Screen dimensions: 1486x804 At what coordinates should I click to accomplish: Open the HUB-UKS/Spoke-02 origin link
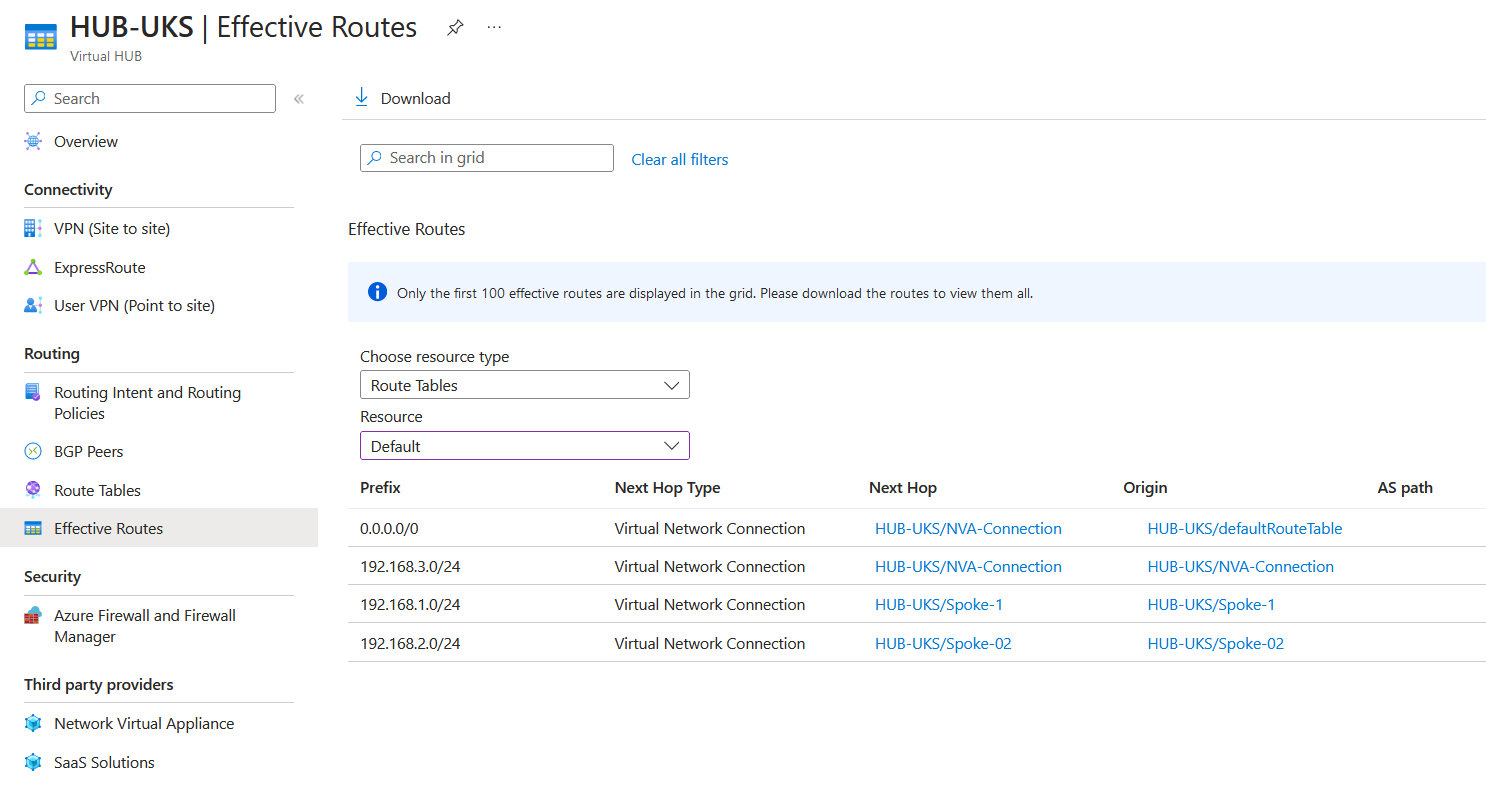point(1216,643)
